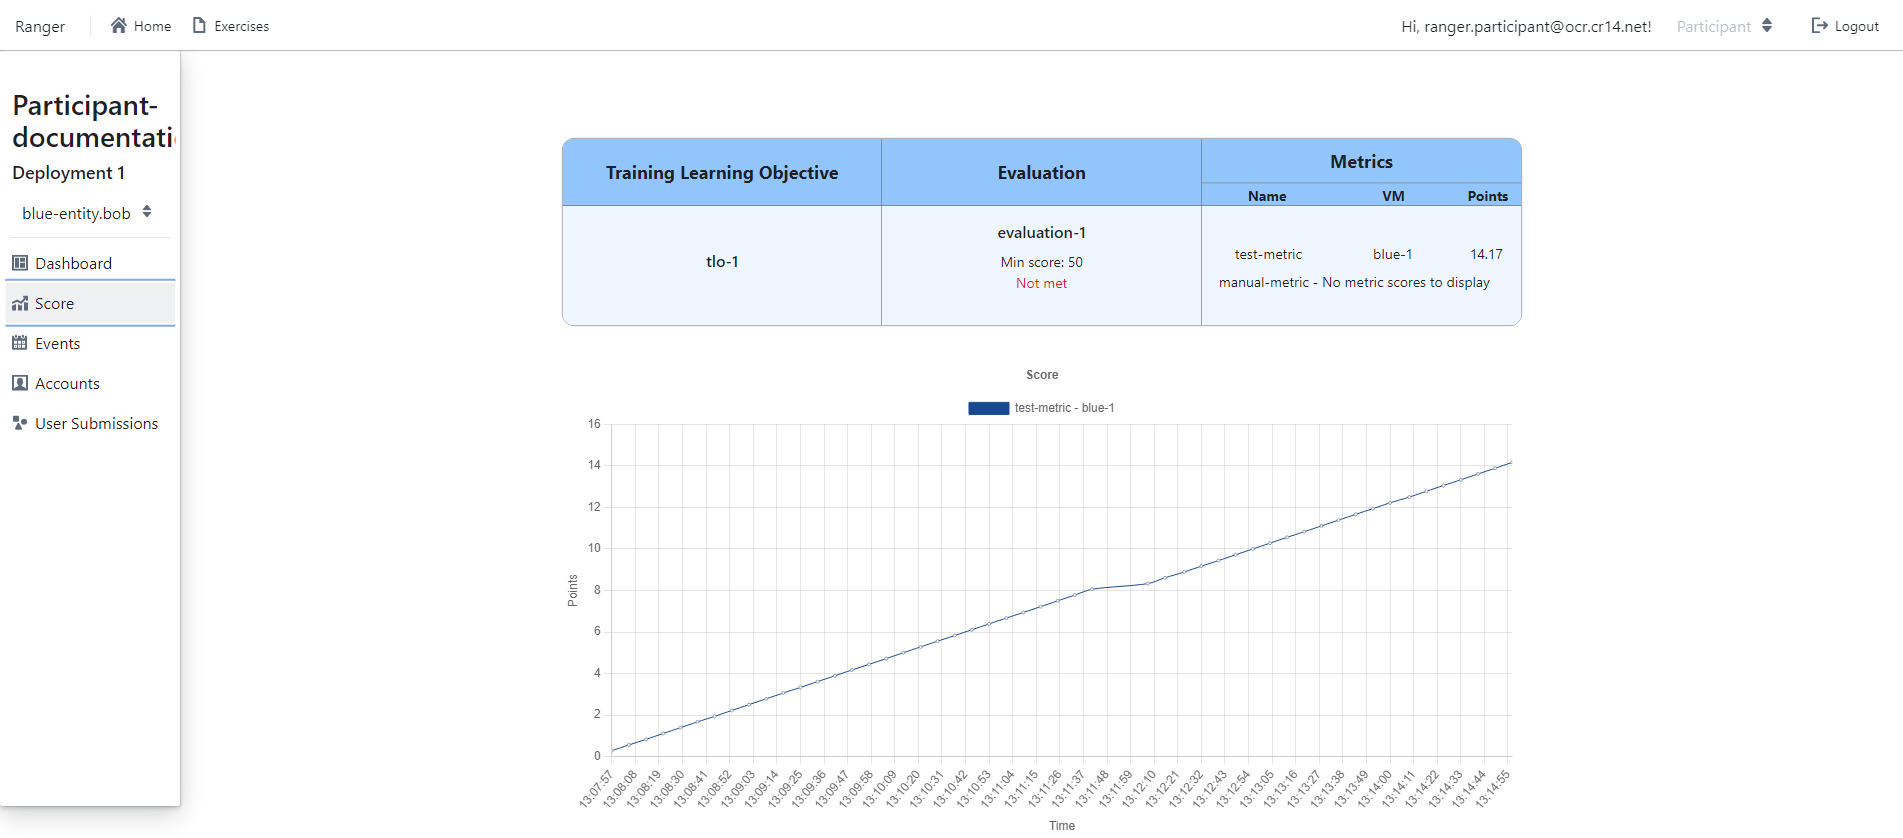The width and height of the screenshot is (1903, 838).
Task: Click the Dashboard panel icon in sidebar
Action: pyautogui.click(x=20, y=263)
